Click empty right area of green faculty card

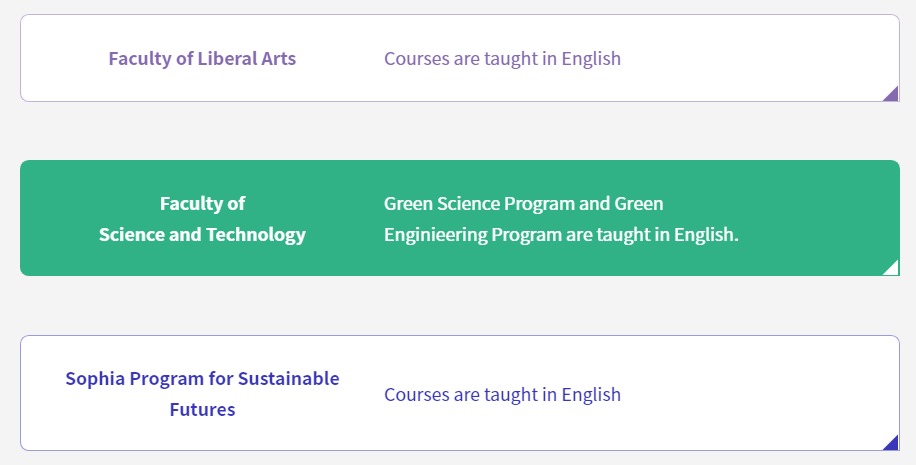point(818,218)
